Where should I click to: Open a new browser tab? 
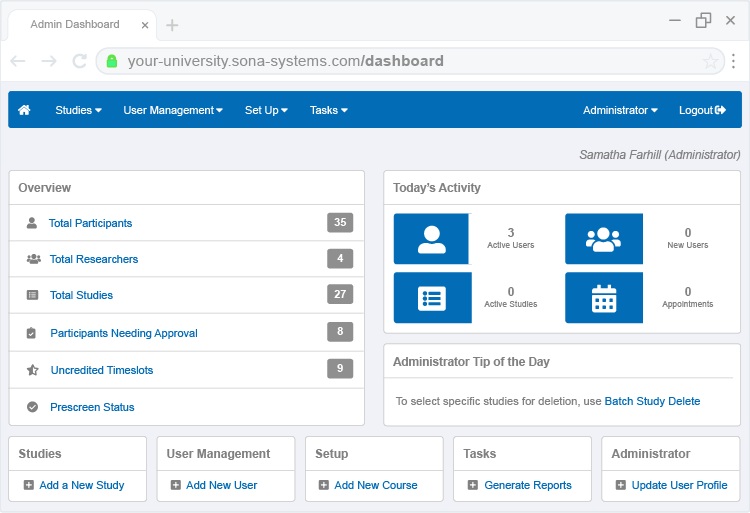[172, 25]
